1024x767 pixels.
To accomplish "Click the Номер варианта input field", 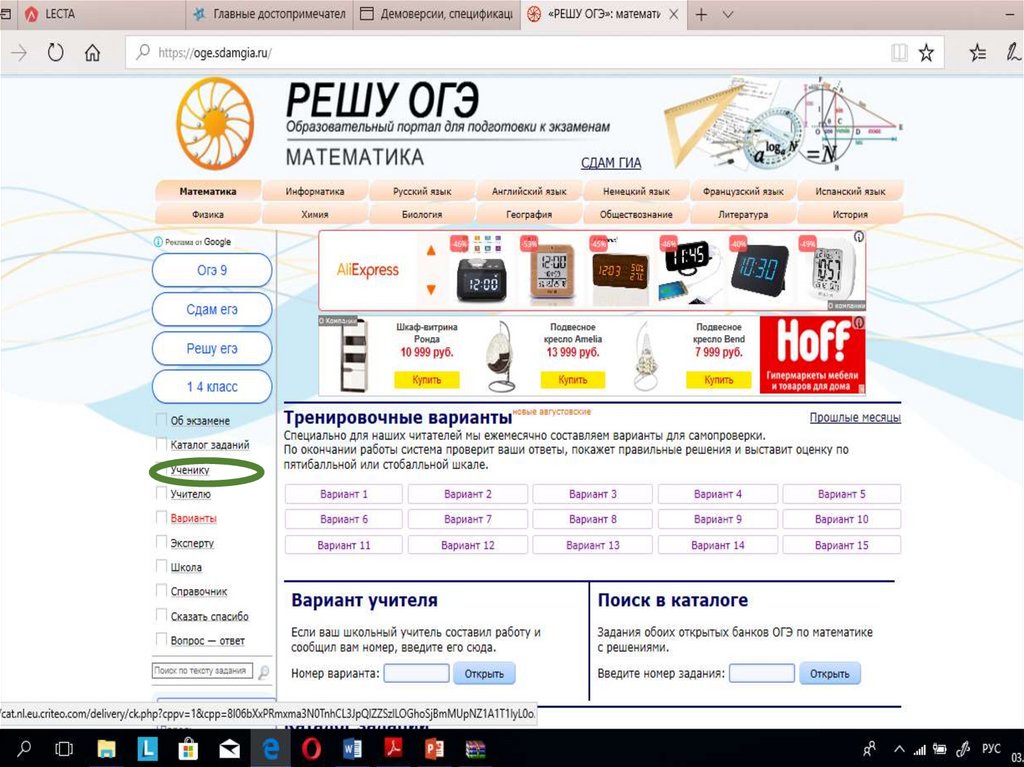I will [x=416, y=673].
